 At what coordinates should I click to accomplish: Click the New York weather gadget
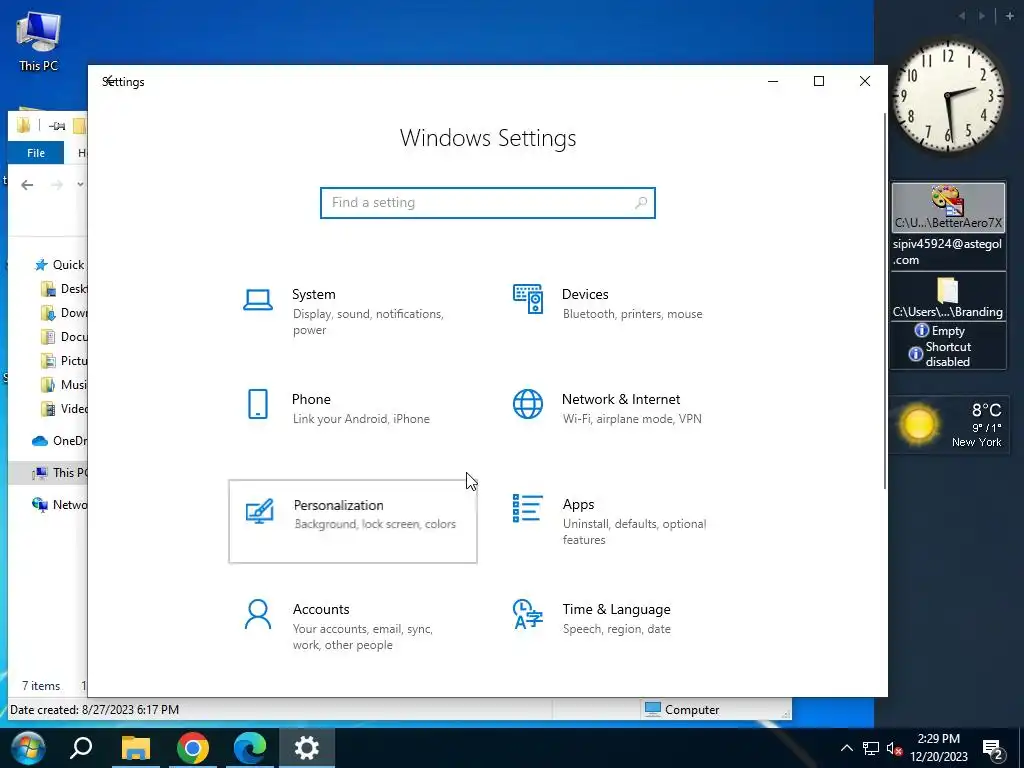[x=948, y=424]
